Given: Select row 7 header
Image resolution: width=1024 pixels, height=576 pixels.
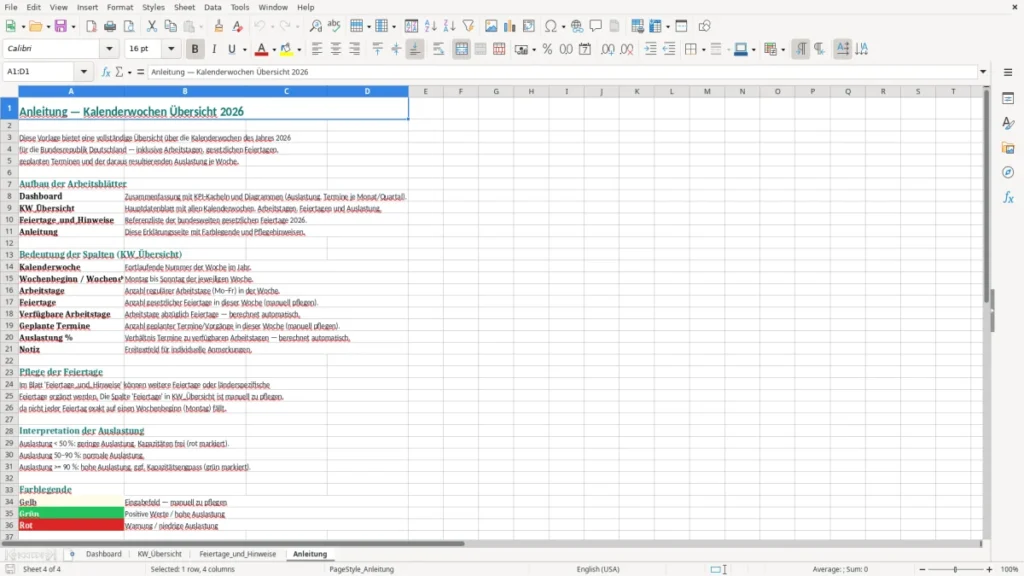Looking at the screenshot, I should coord(9,184).
